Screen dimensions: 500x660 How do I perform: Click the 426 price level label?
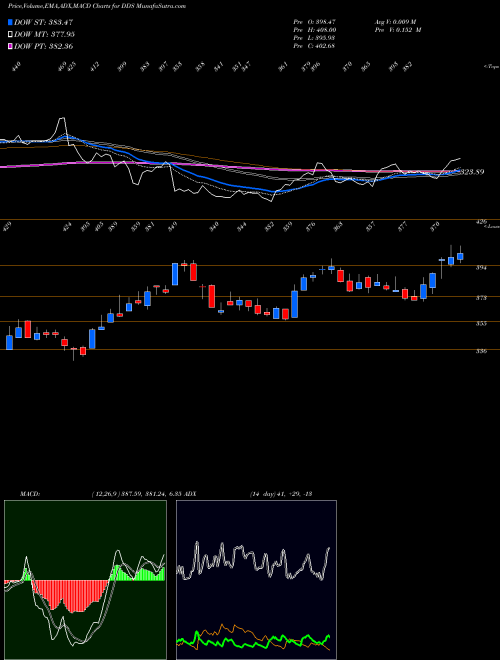(481, 222)
